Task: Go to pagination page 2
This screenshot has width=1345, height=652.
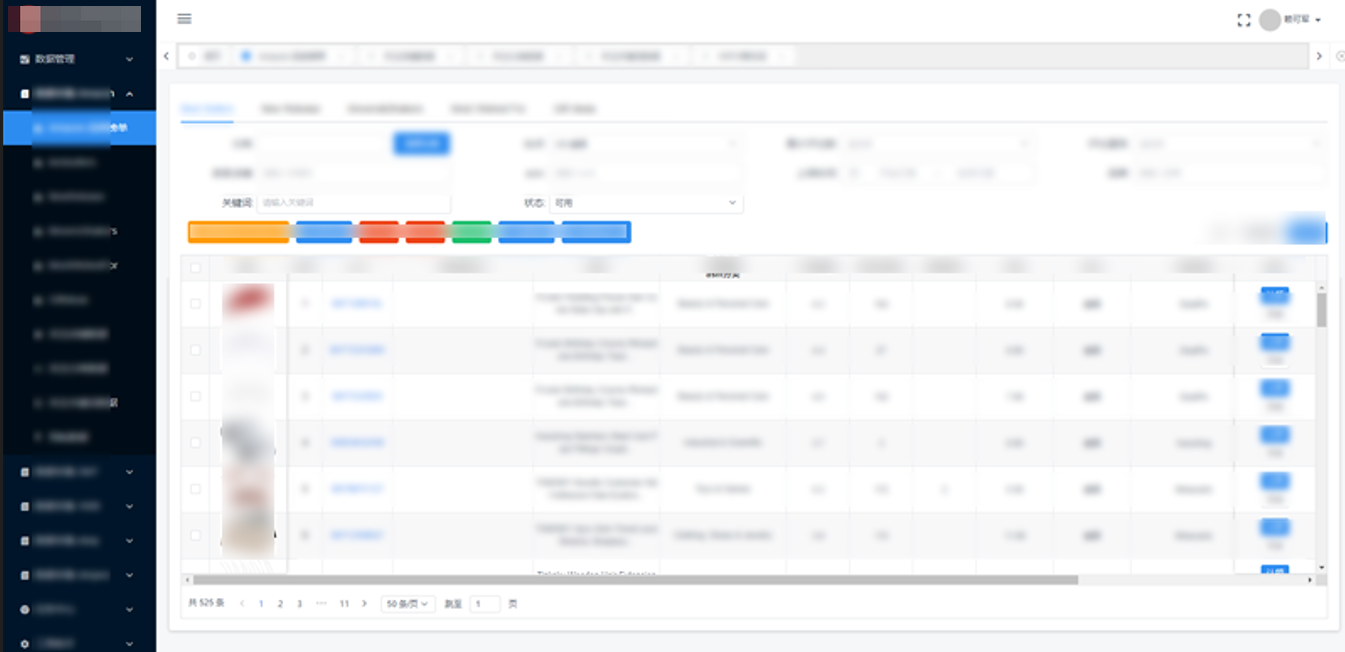Action: pos(280,604)
